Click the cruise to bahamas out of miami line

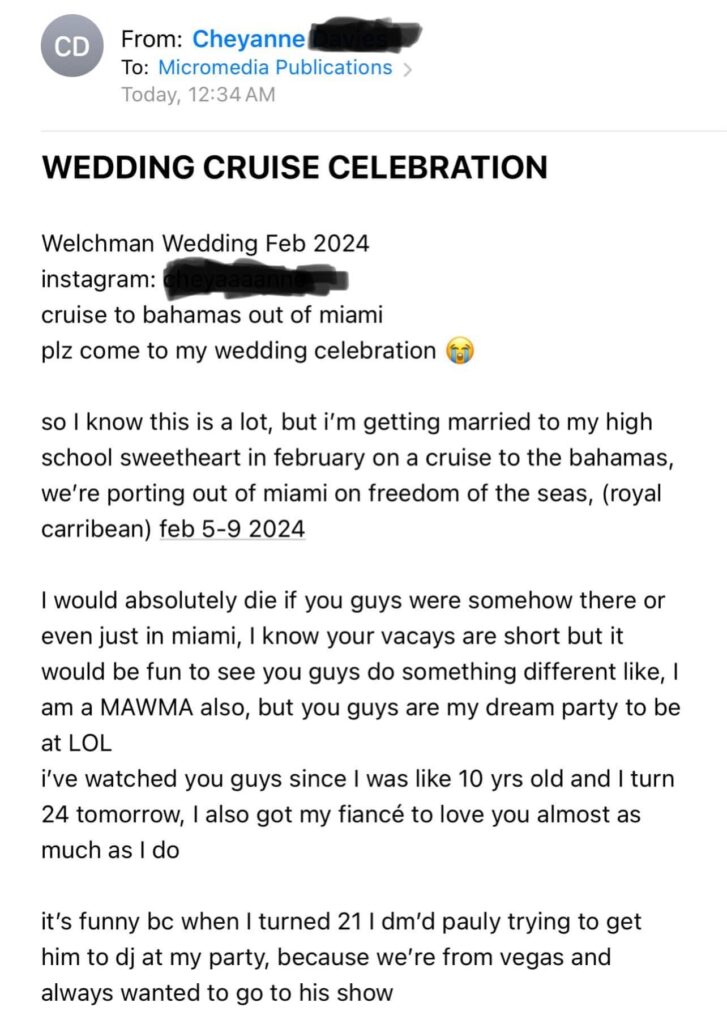(x=212, y=315)
